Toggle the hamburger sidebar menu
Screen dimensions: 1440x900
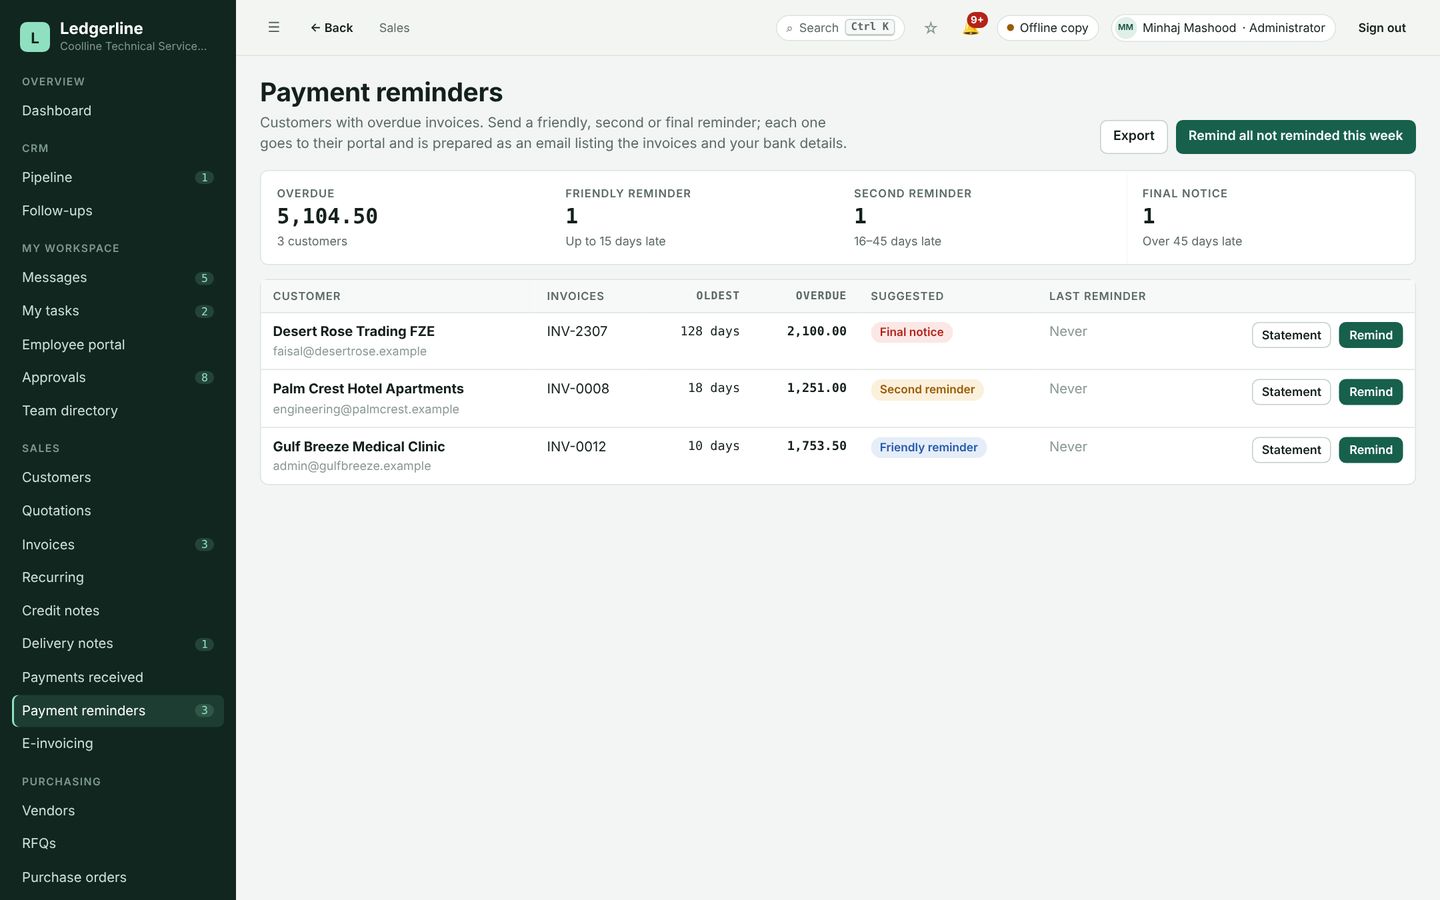[x=273, y=28]
